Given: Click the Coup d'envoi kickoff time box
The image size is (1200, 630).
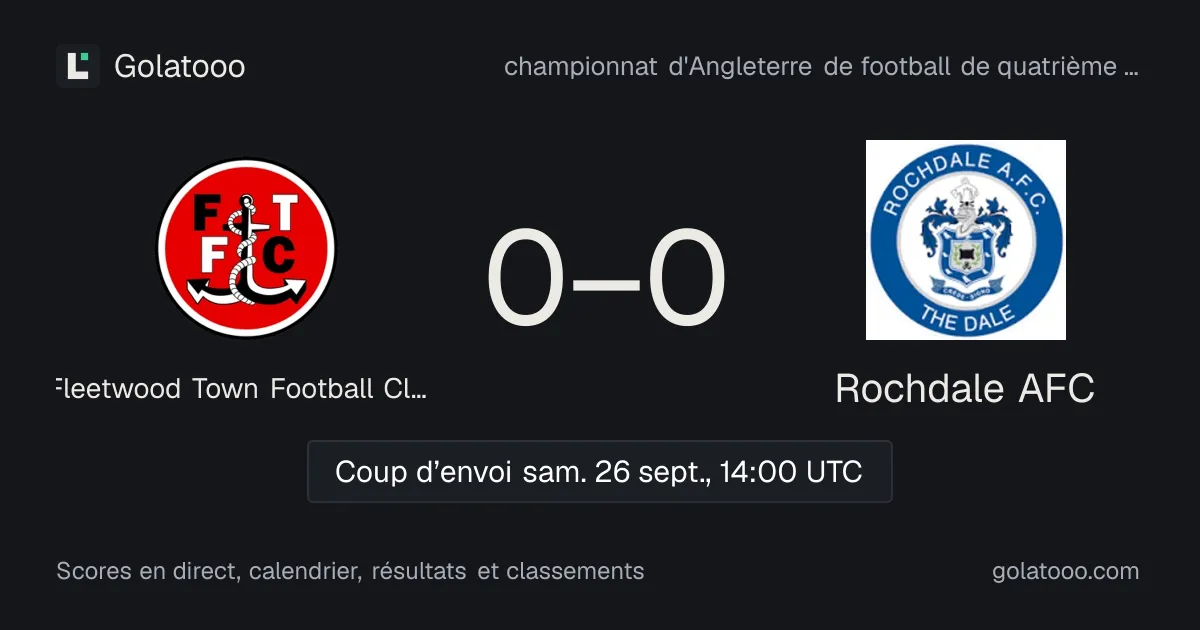Looking at the screenshot, I should pyautogui.click(x=600, y=471).
